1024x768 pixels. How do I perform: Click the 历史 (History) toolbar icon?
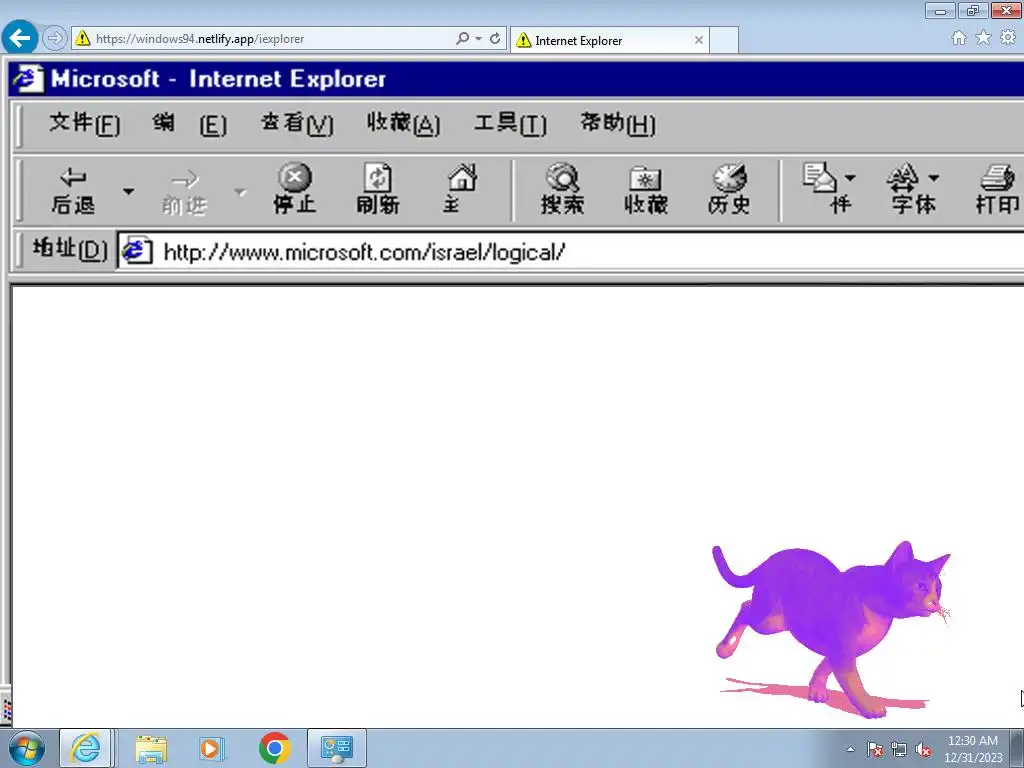(729, 189)
